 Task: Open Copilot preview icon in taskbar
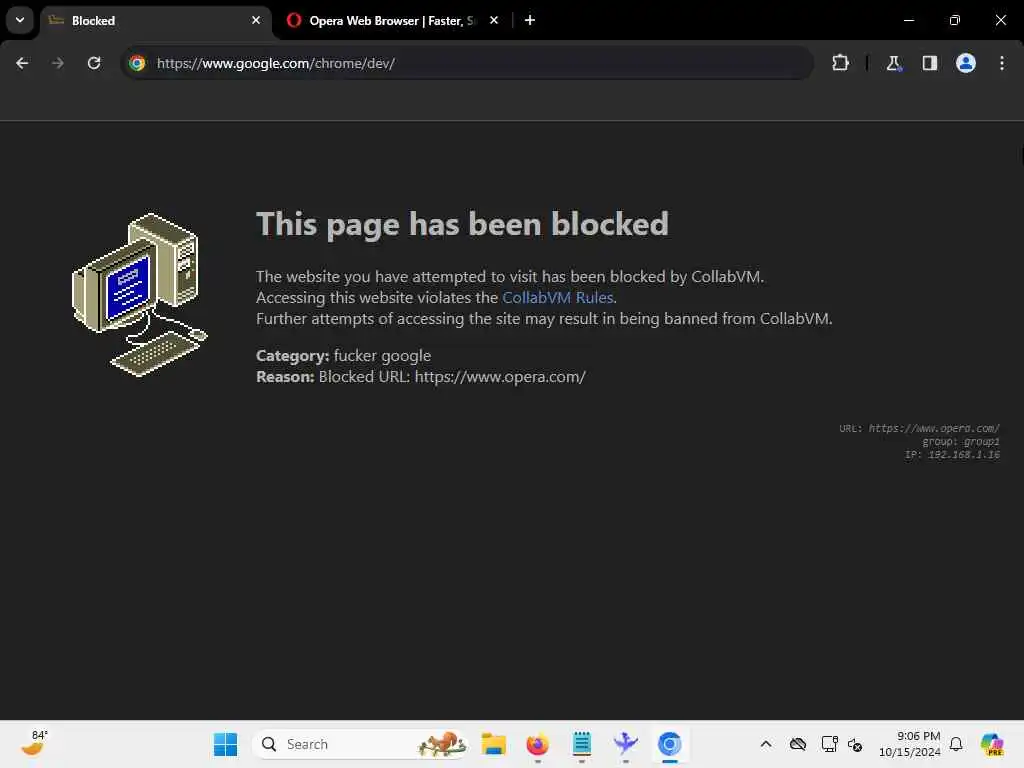(x=992, y=744)
